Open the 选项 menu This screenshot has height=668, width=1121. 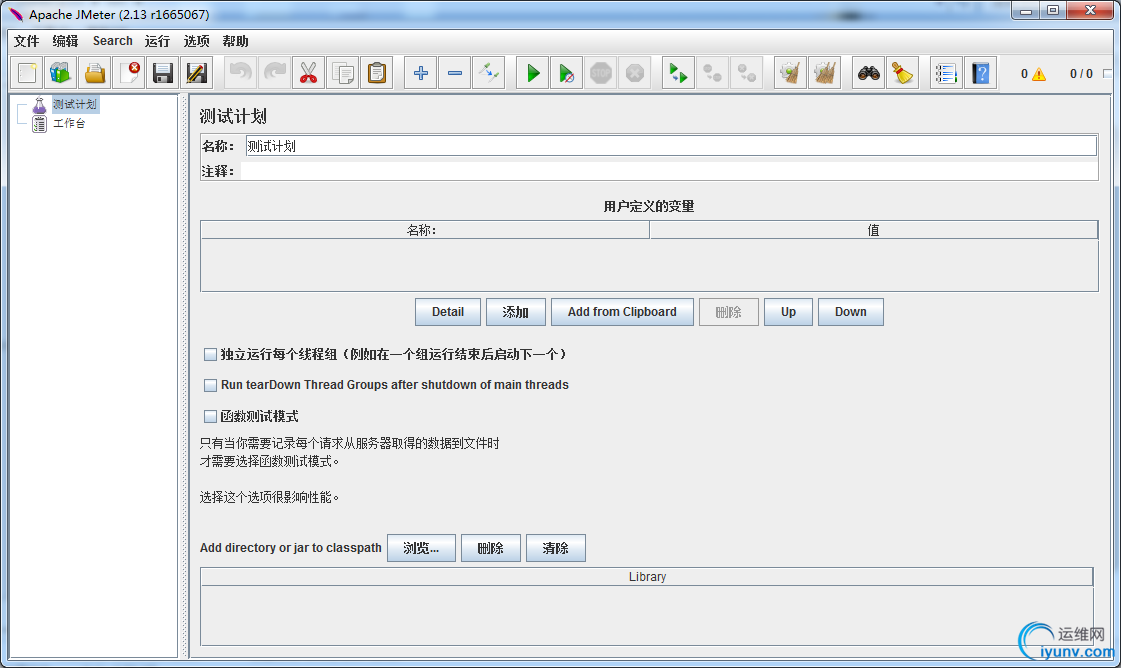pyautogui.click(x=197, y=41)
